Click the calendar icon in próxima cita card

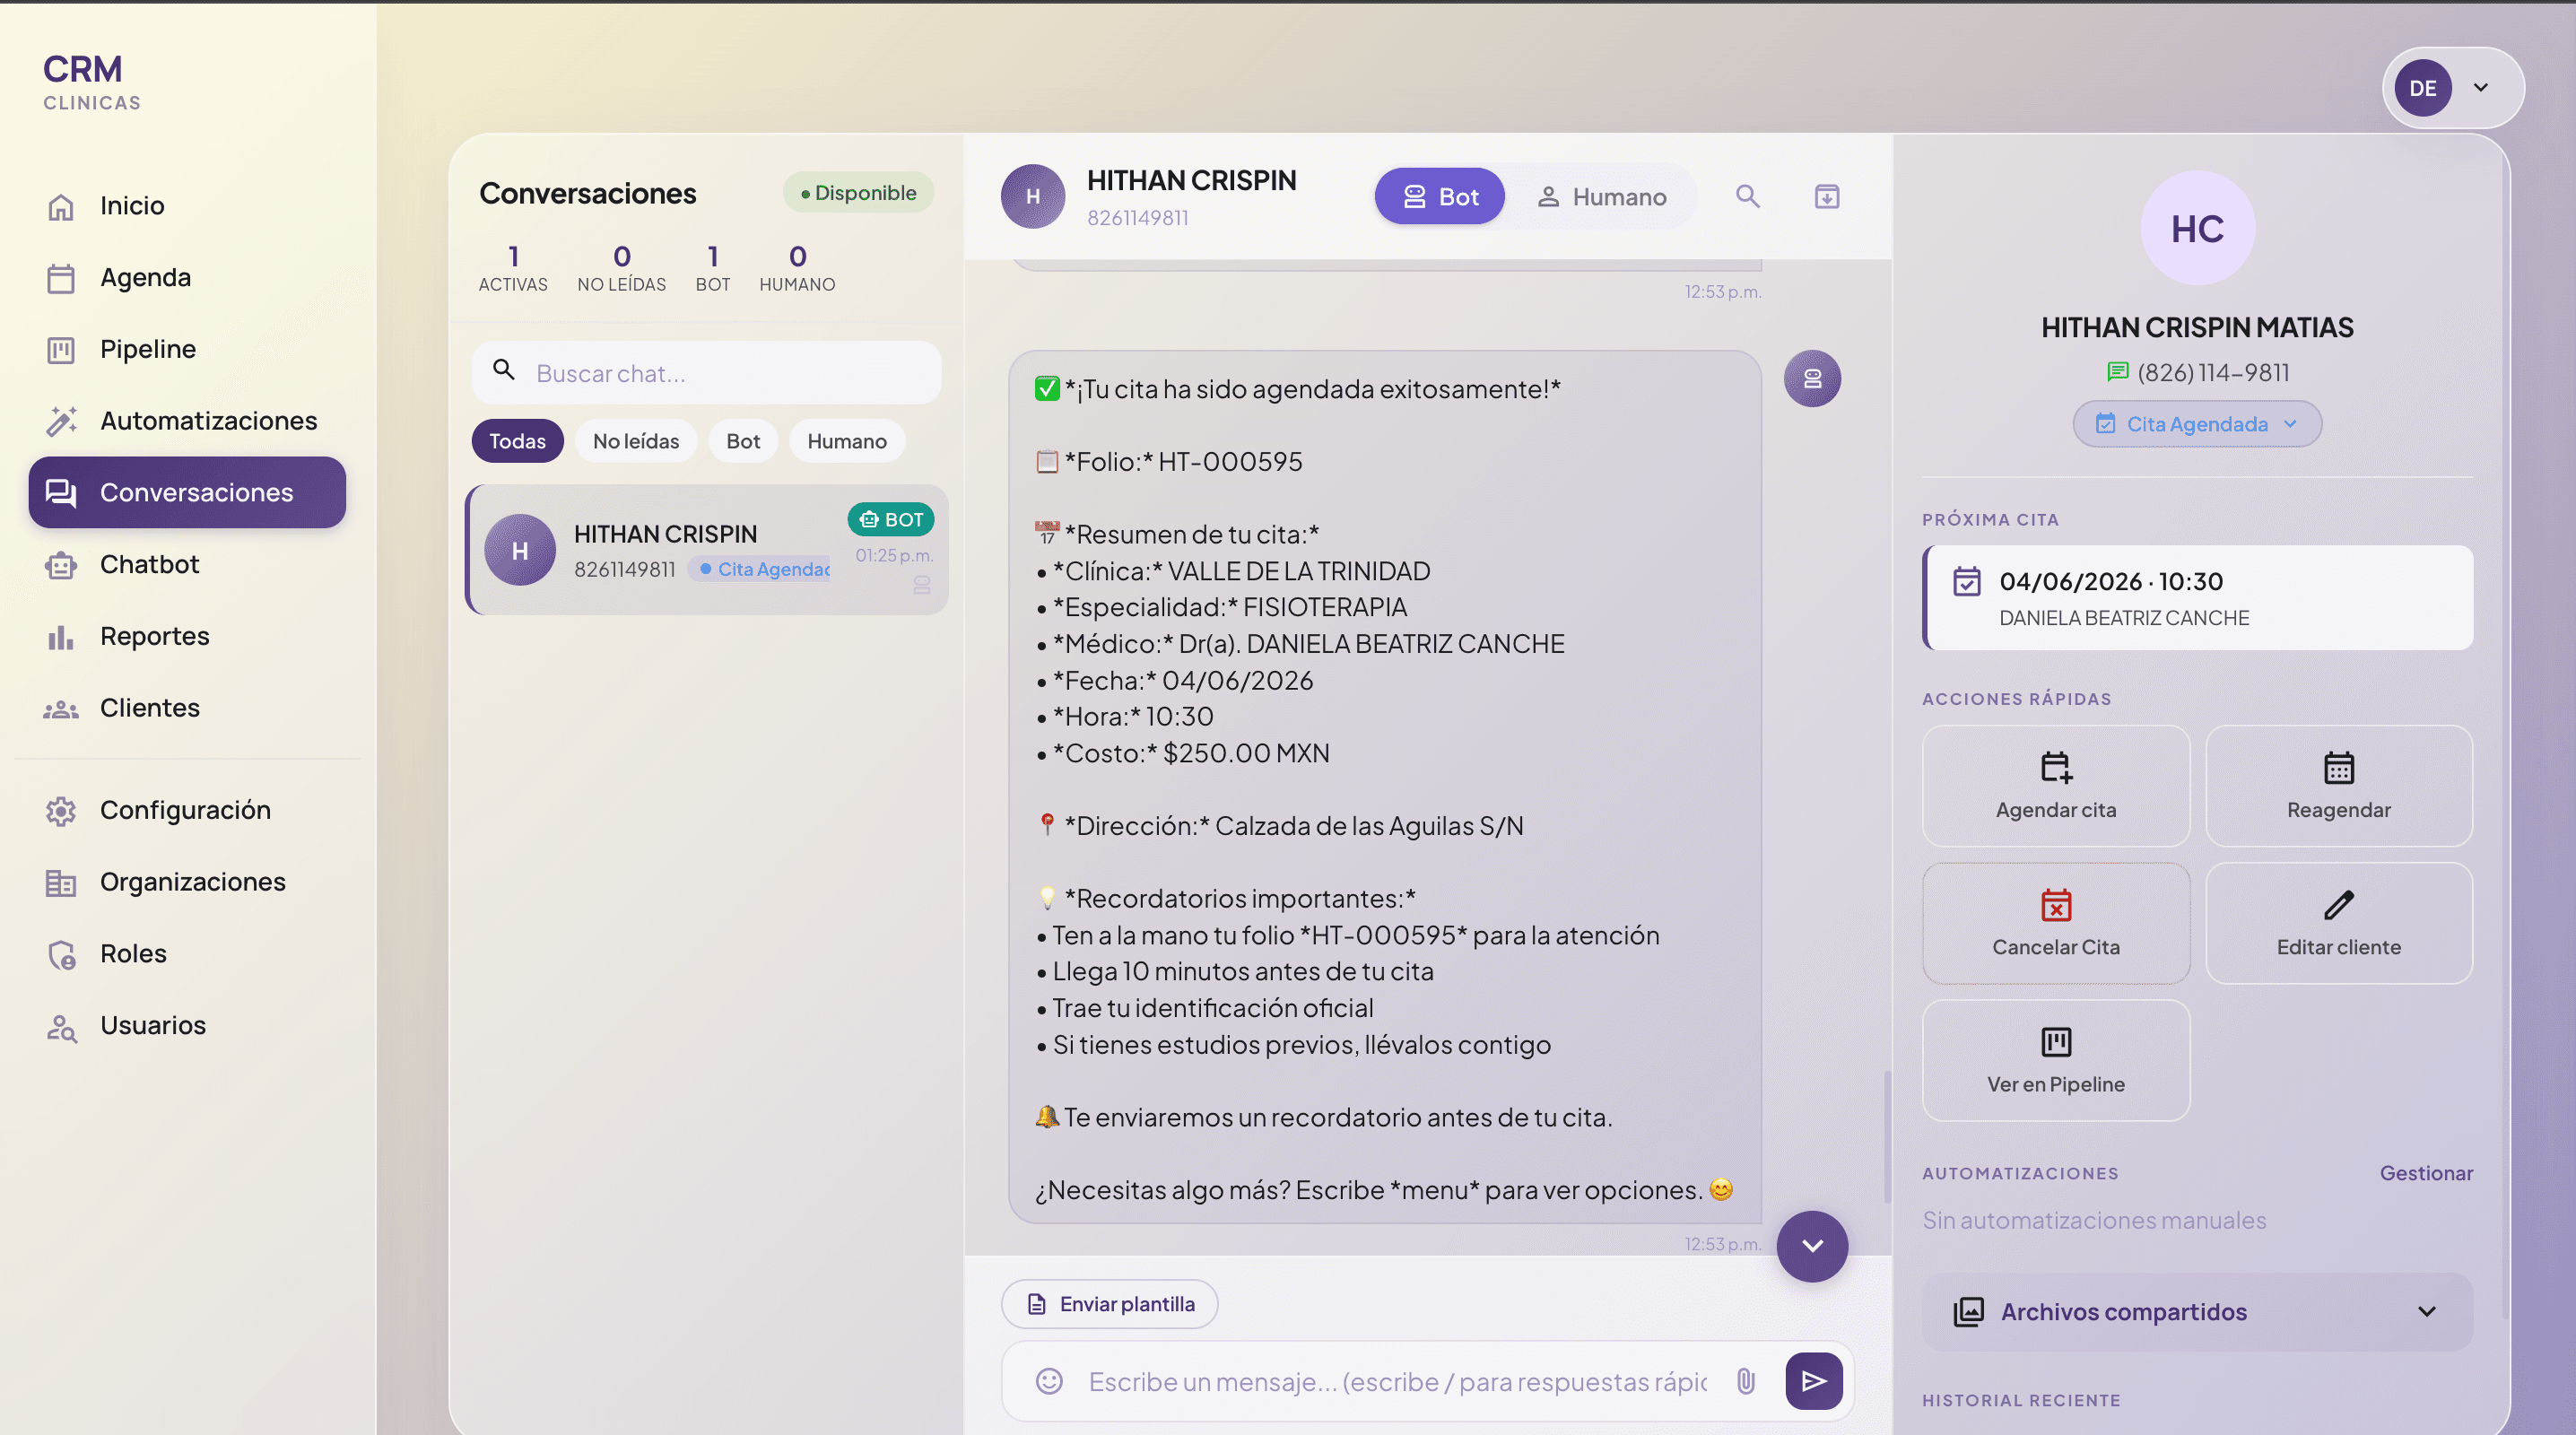point(1967,582)
